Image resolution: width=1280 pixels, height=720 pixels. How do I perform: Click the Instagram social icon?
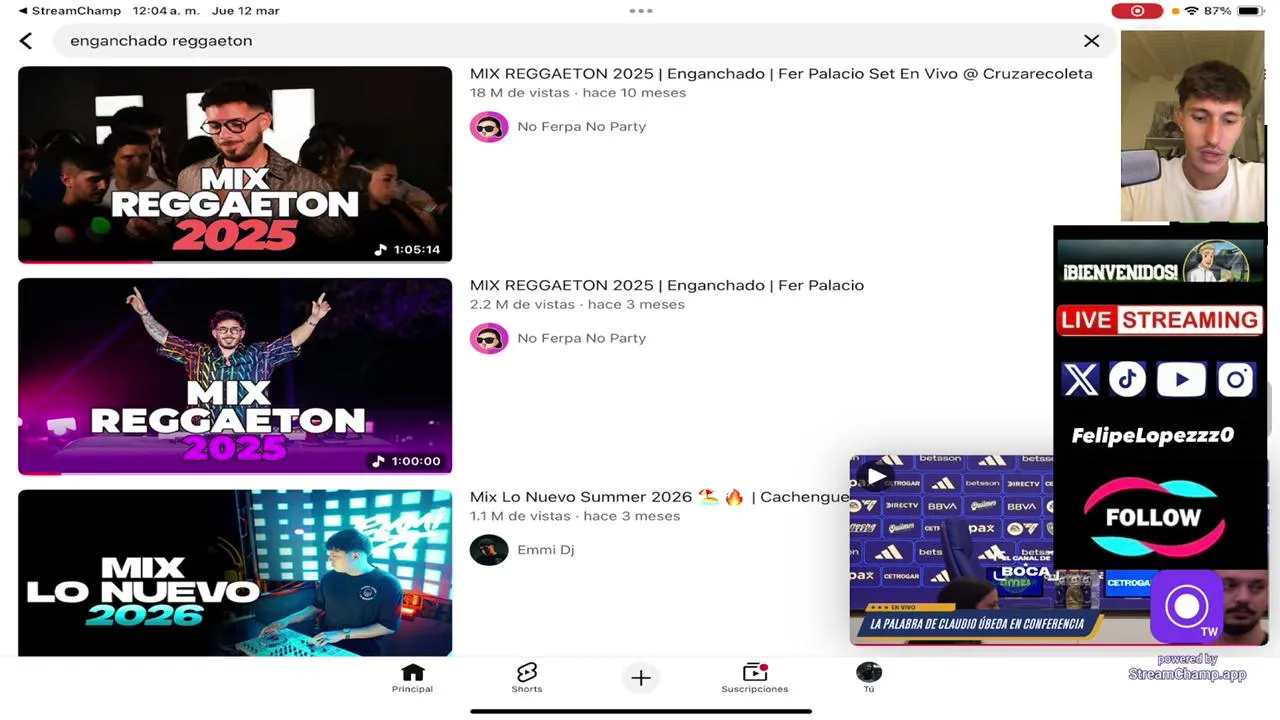1236,380
